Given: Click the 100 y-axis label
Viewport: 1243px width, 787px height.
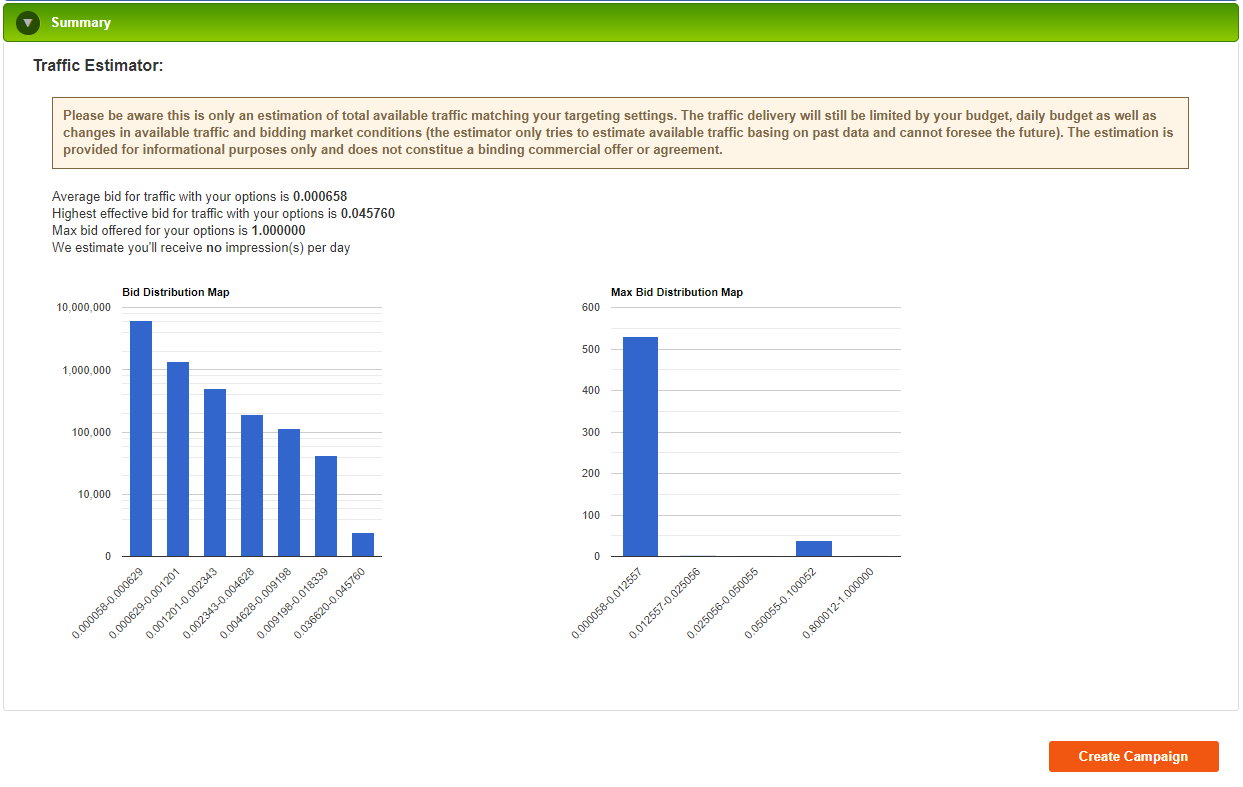Looking at the screenshot, I should tap(590, 515).
